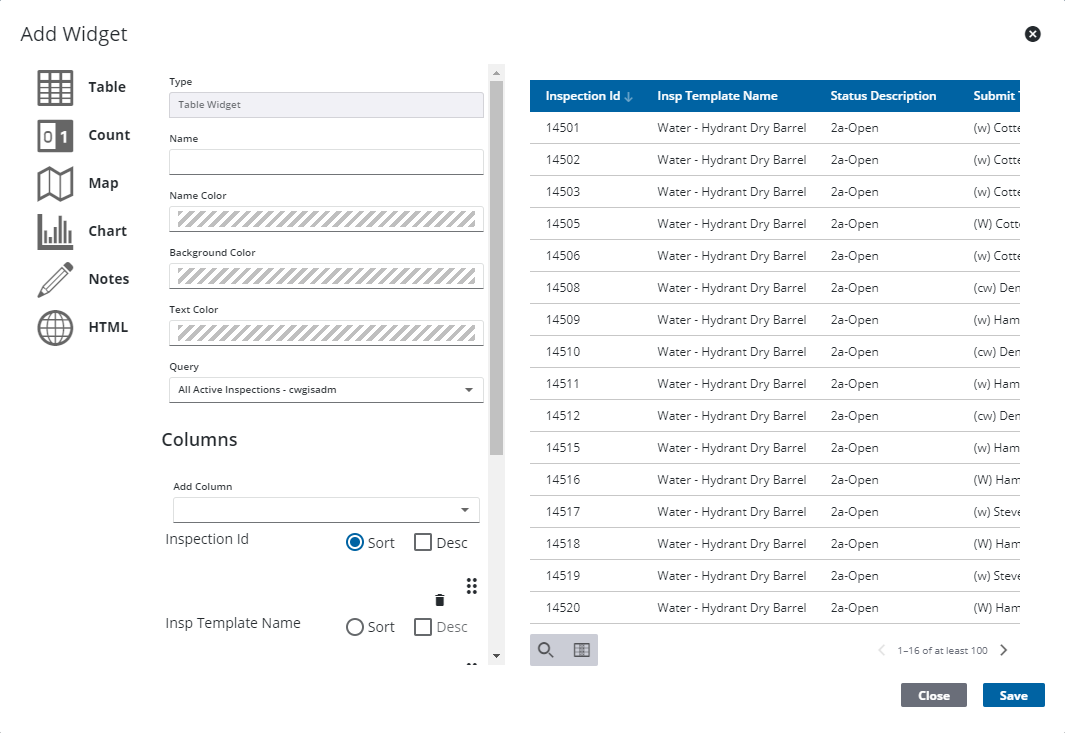Choose the Notes pencil icon

pyautogui.click(x=55, y=280)
